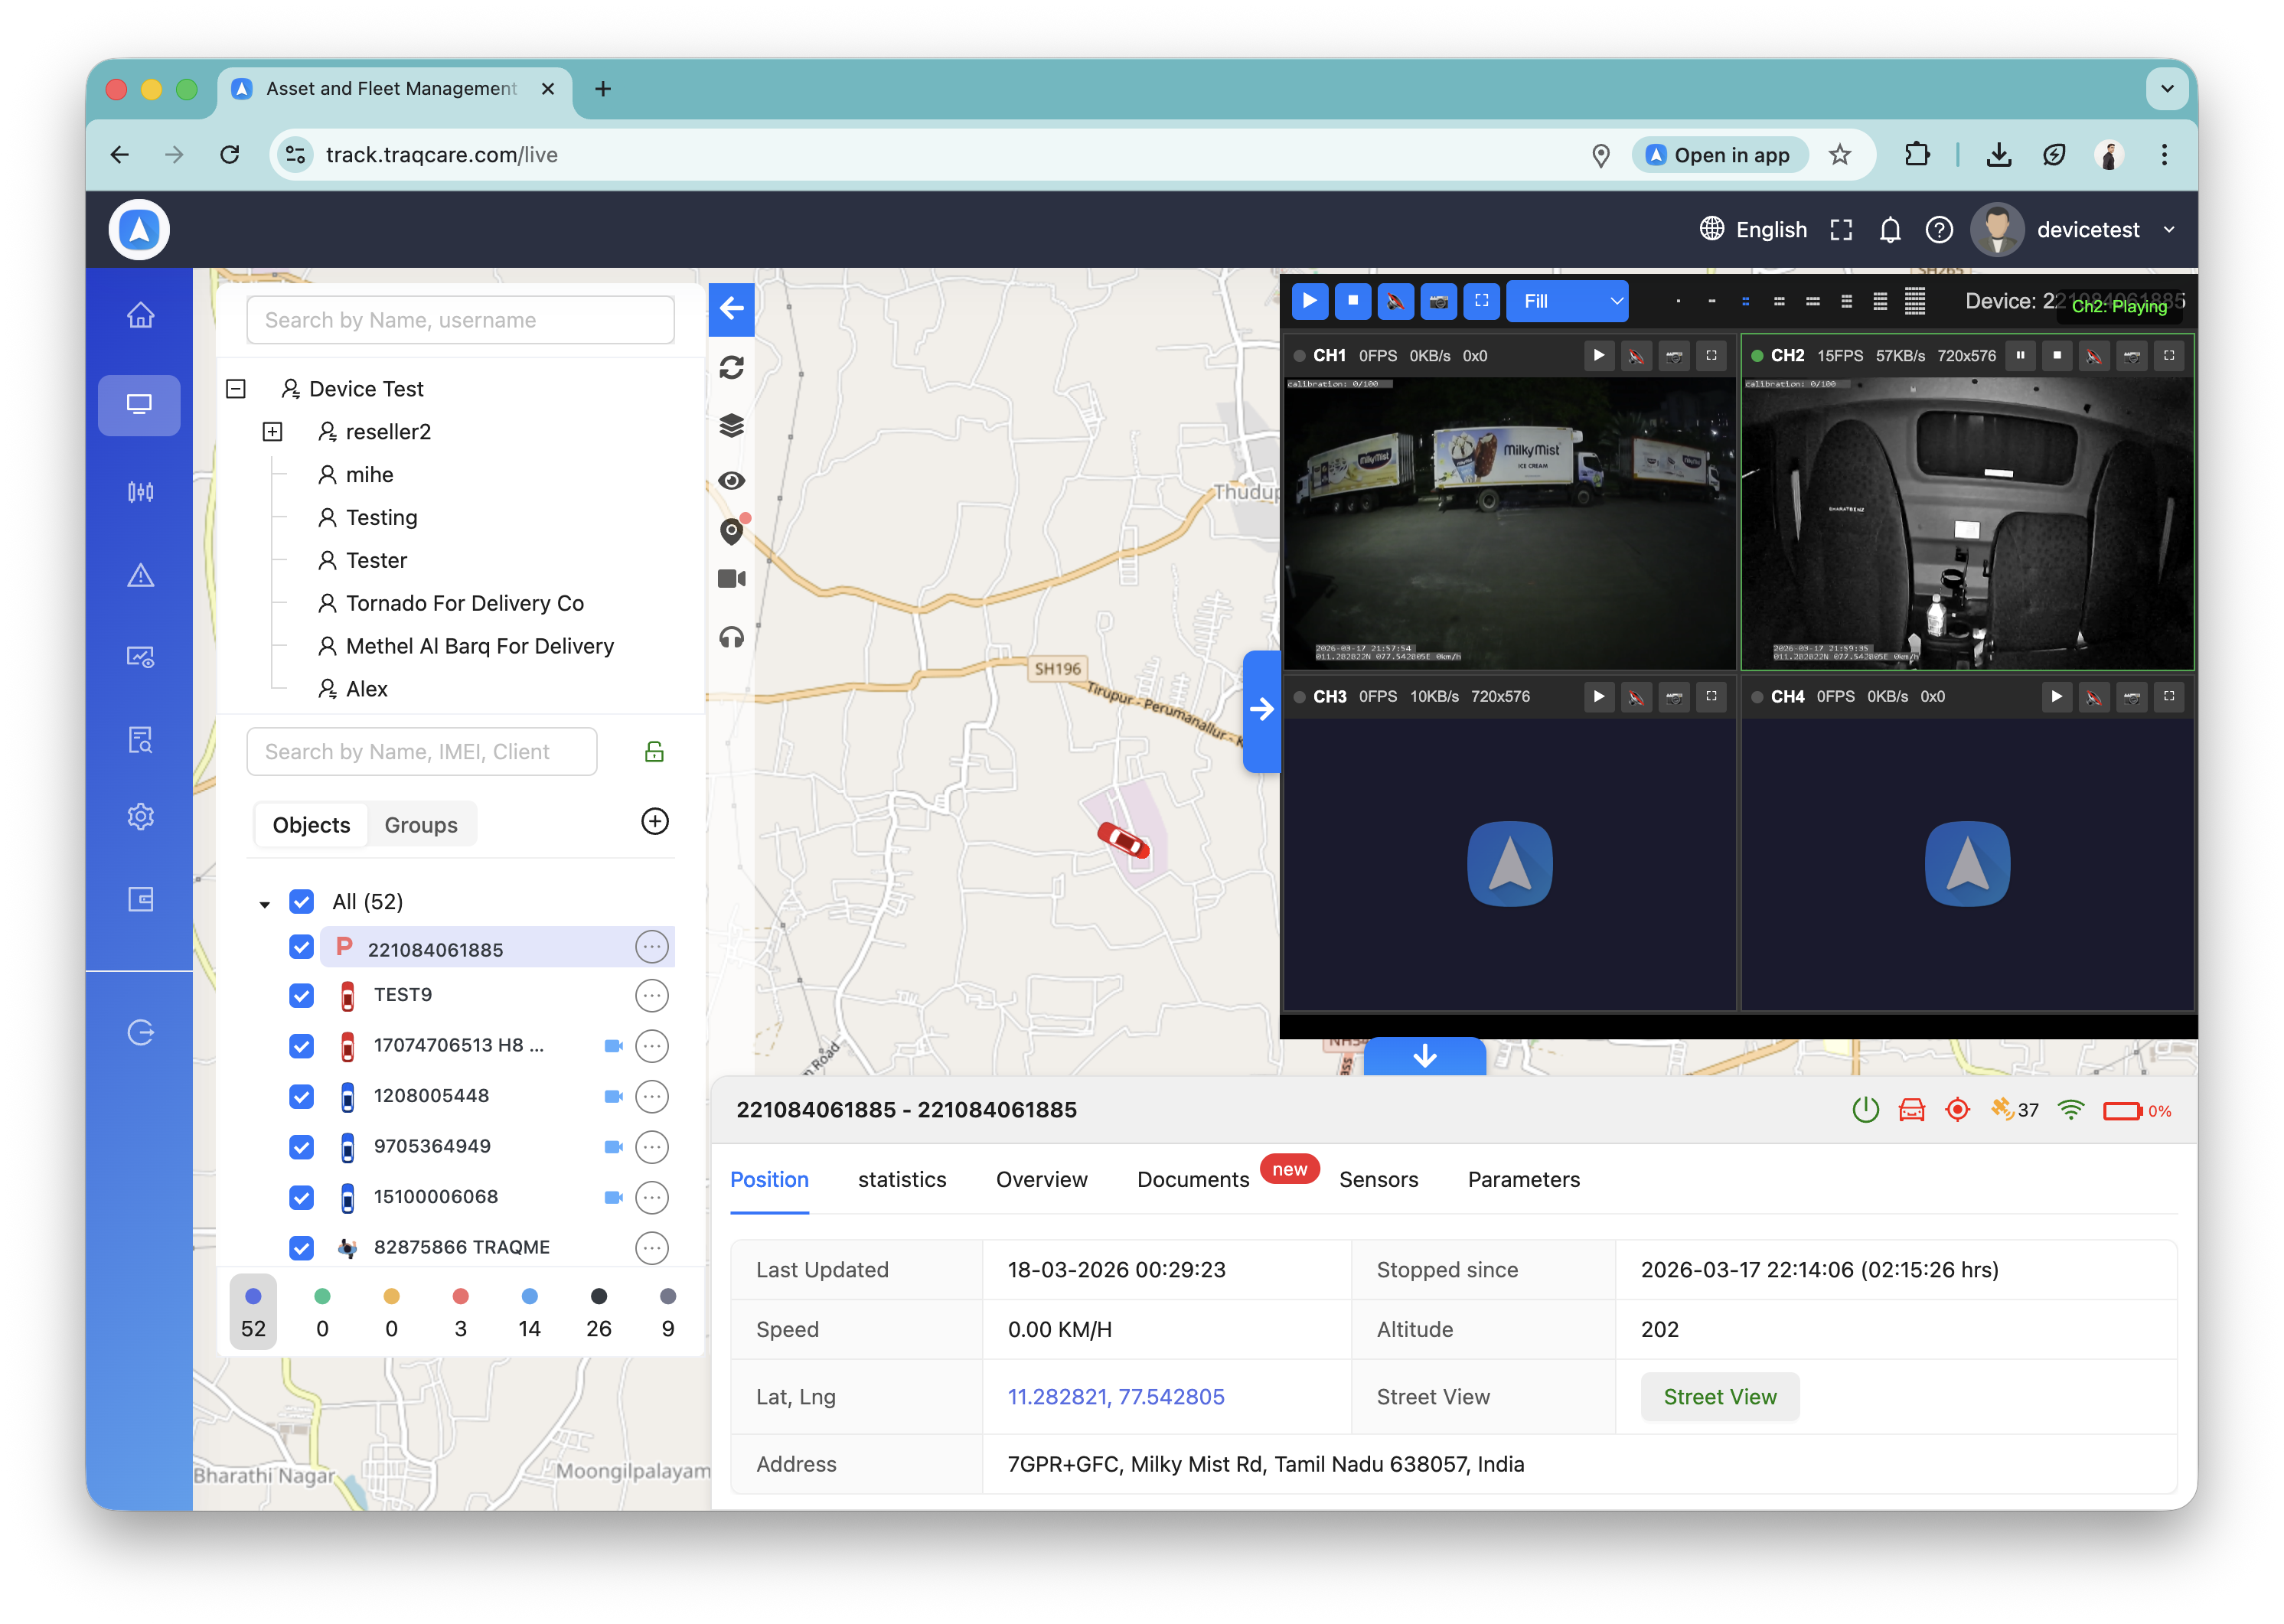The width and height of the screenshot is (2284, 1624).
Task: Stop the CH2 stream
Action: click(x=2057, y=355)
